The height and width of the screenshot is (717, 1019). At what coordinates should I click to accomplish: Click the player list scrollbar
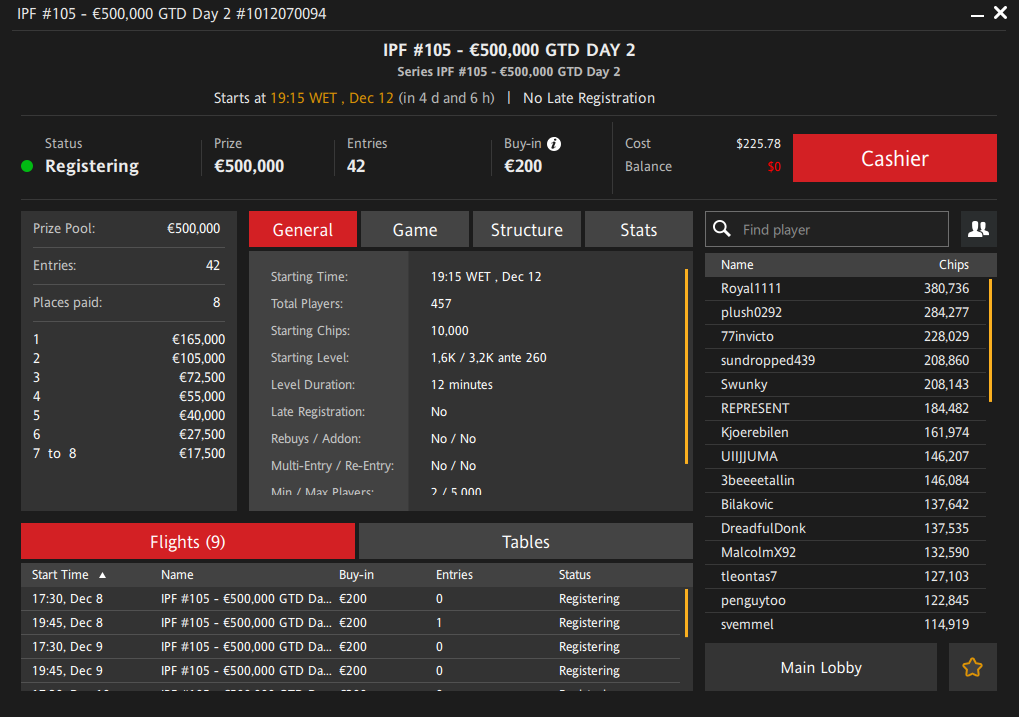(990, 340)
